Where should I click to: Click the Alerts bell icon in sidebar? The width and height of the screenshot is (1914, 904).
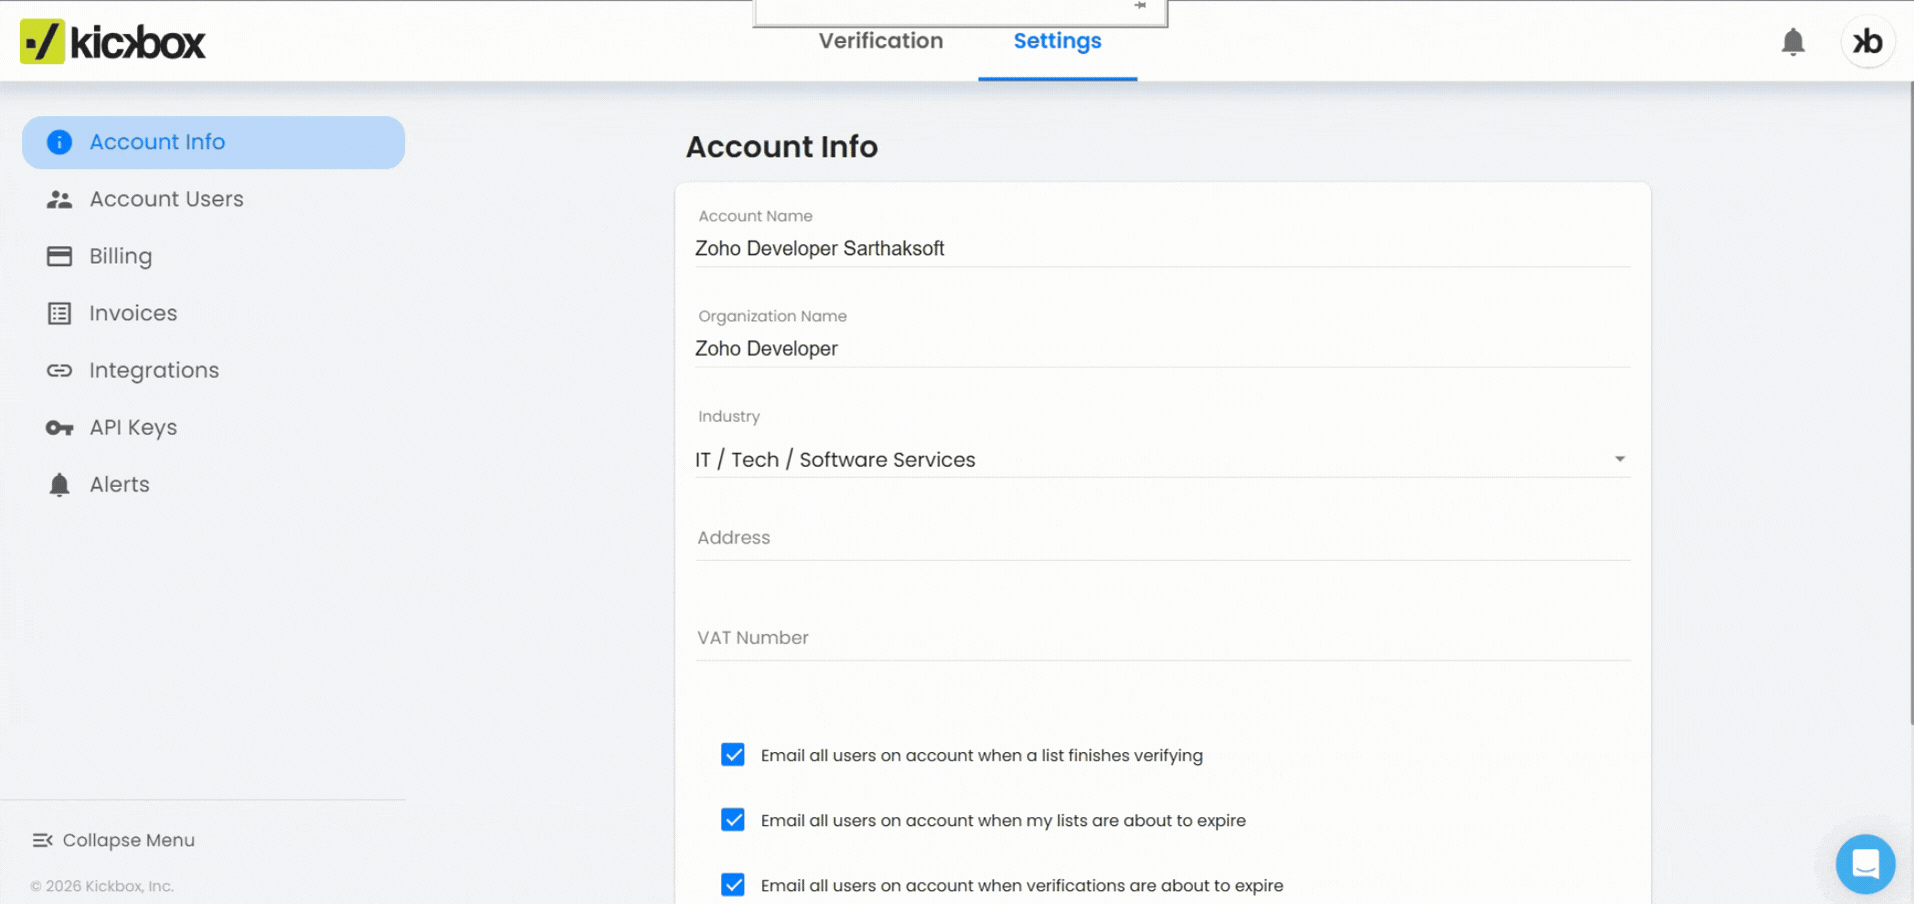pyautogui.click(x=59, y=485)
